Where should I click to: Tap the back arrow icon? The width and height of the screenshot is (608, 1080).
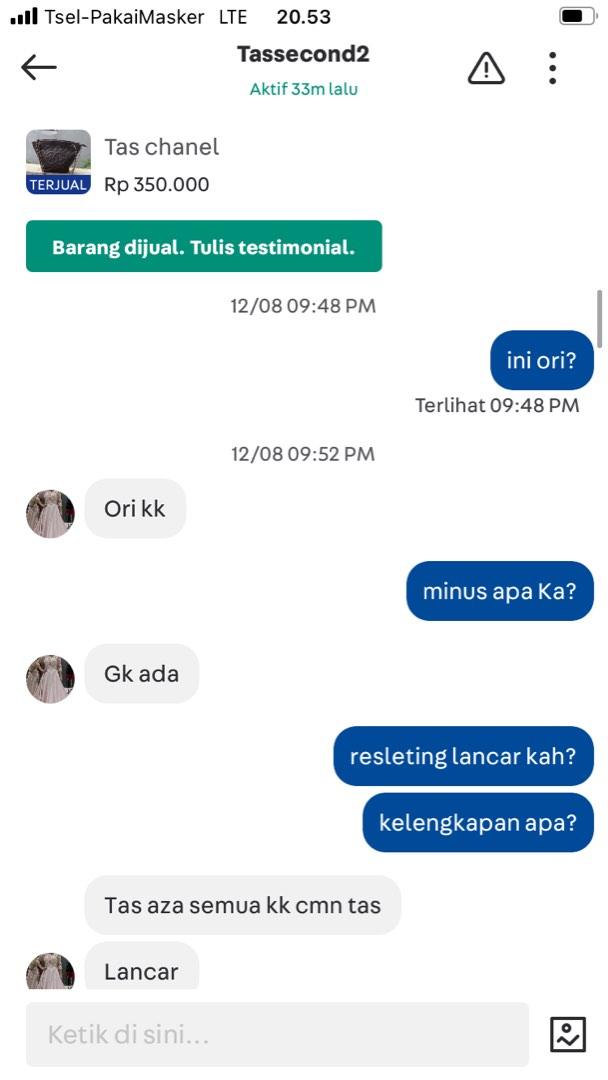pos(39,68)
